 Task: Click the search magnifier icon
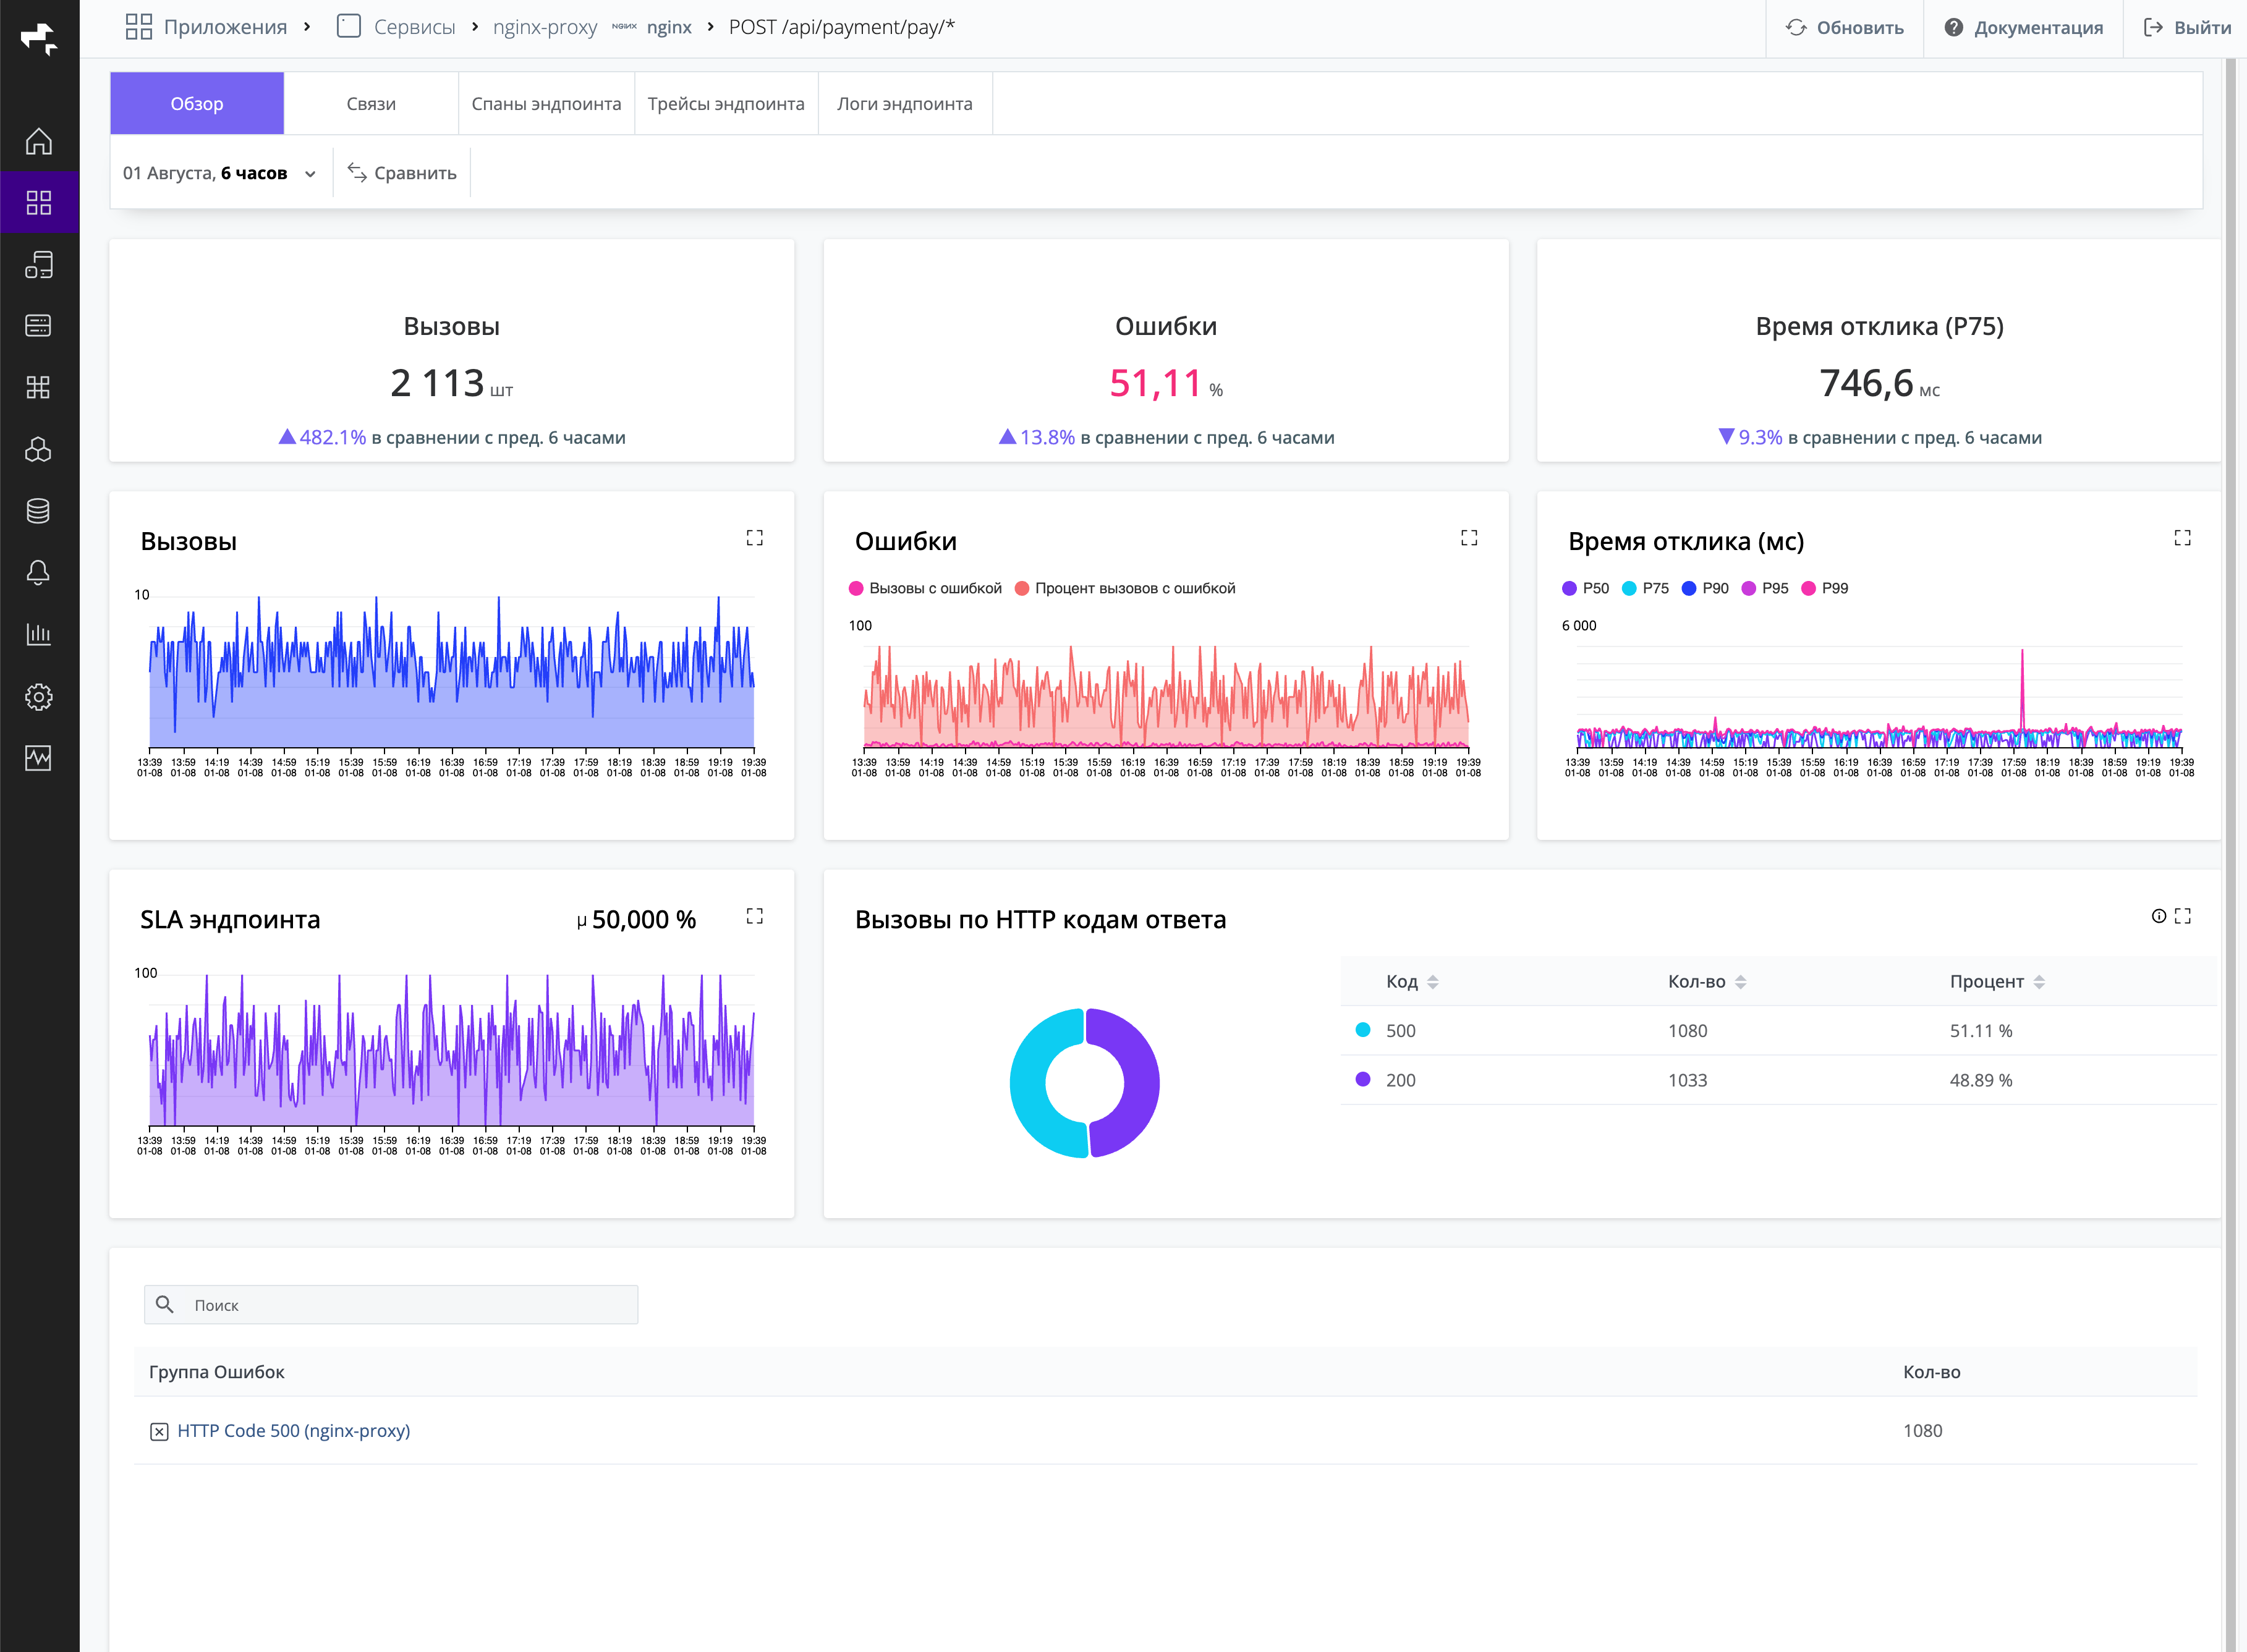pos(165,1304)
